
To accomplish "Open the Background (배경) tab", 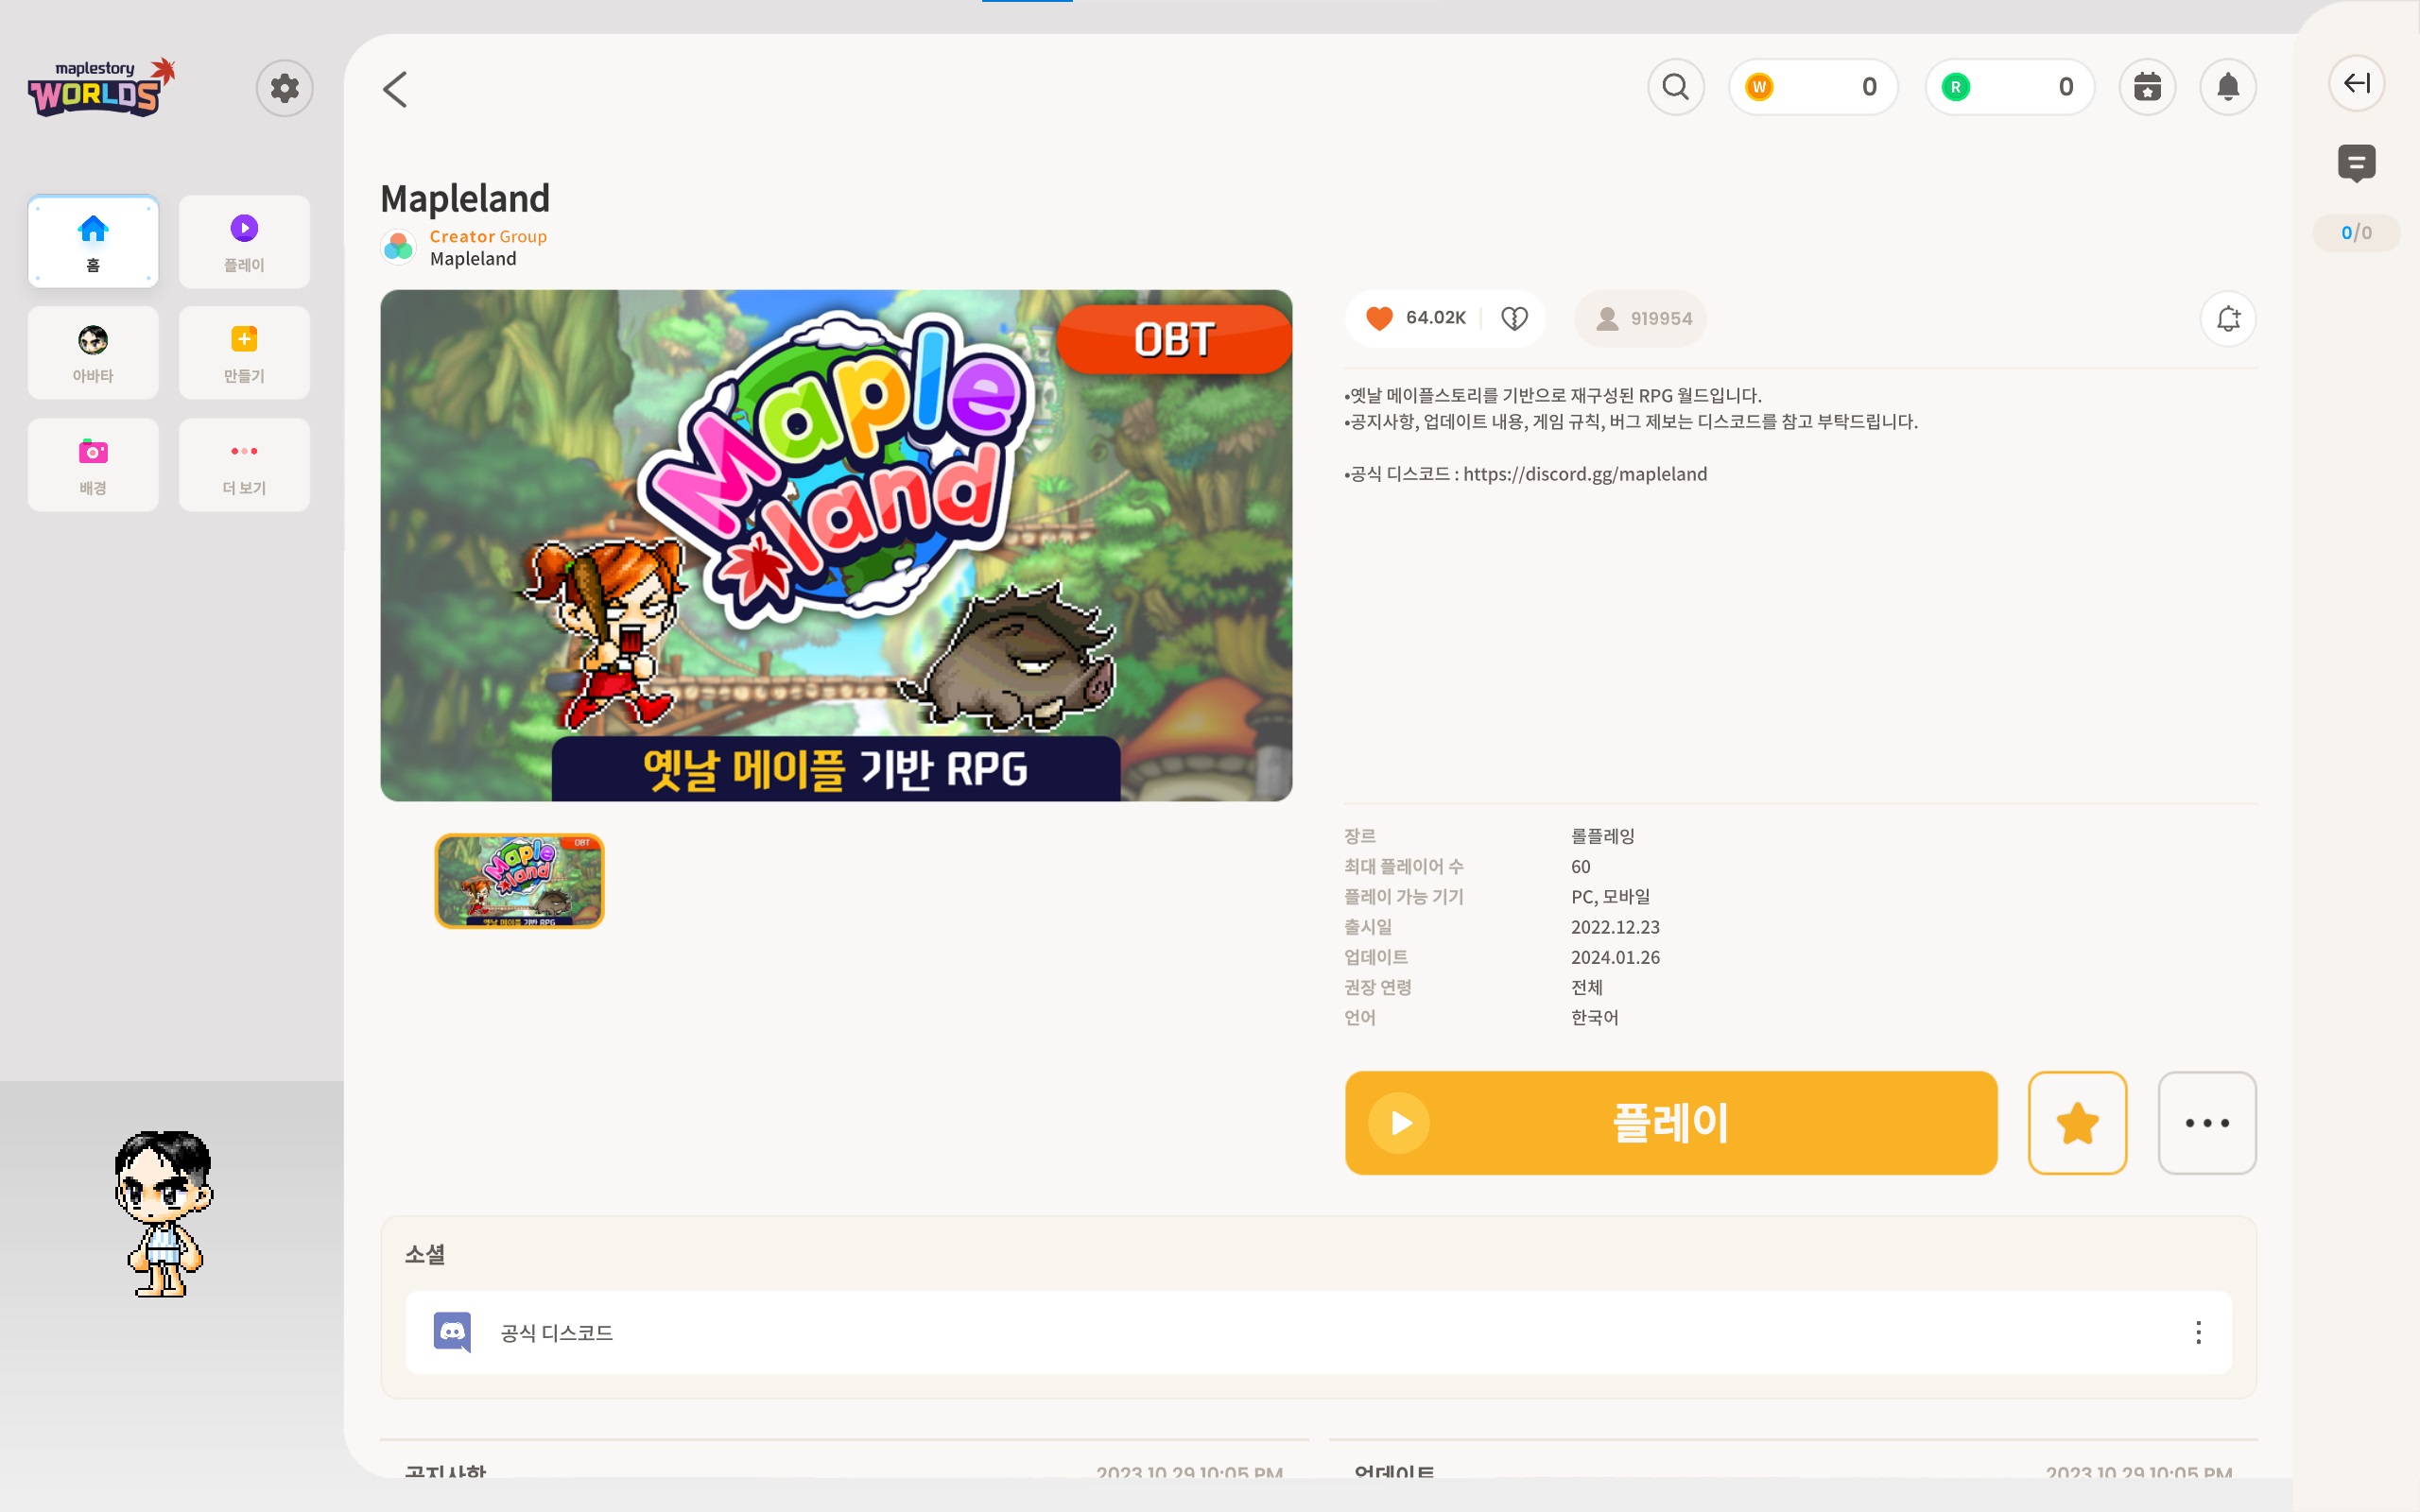I will click(93, 465).
